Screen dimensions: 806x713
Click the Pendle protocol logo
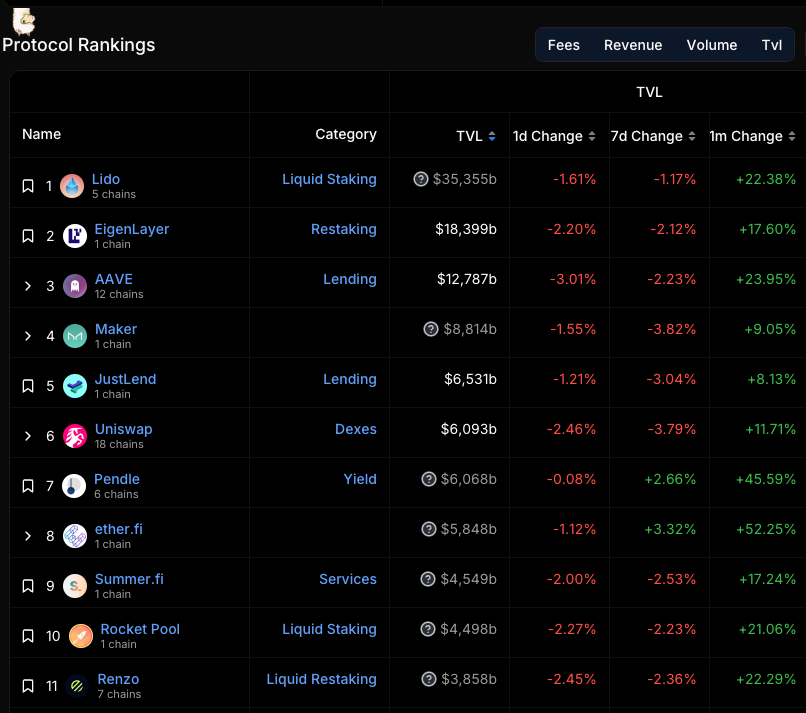click(x=74, y=486)
